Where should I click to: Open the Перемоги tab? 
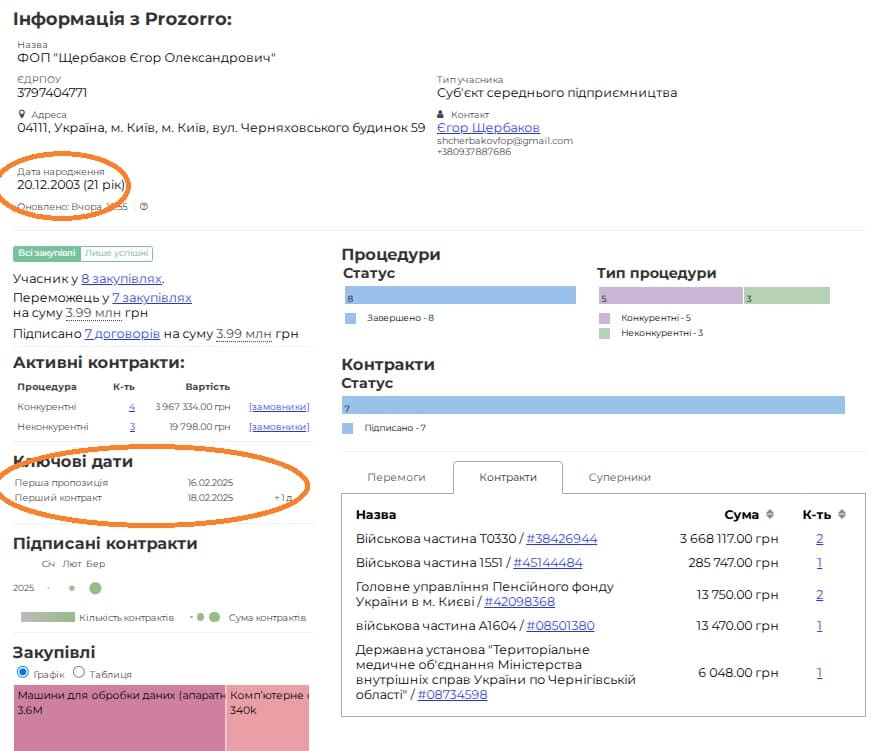point(396,477)
